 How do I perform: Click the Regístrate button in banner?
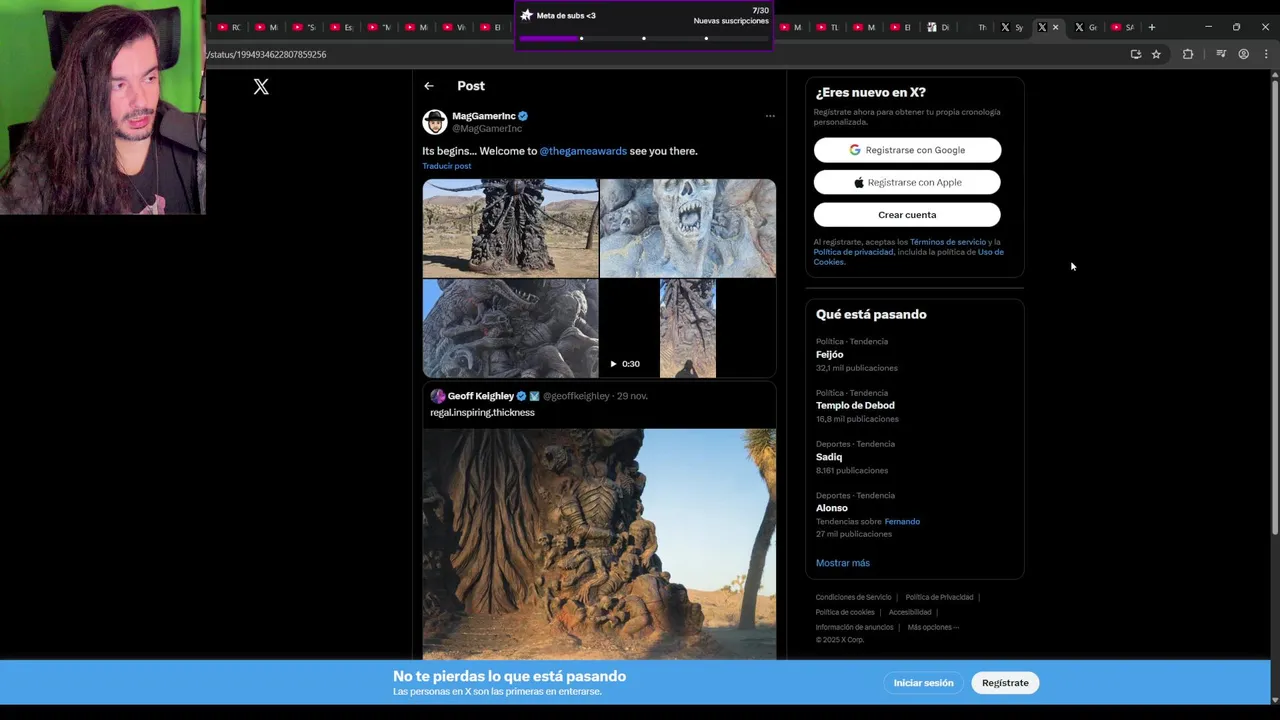[1005, 683]
